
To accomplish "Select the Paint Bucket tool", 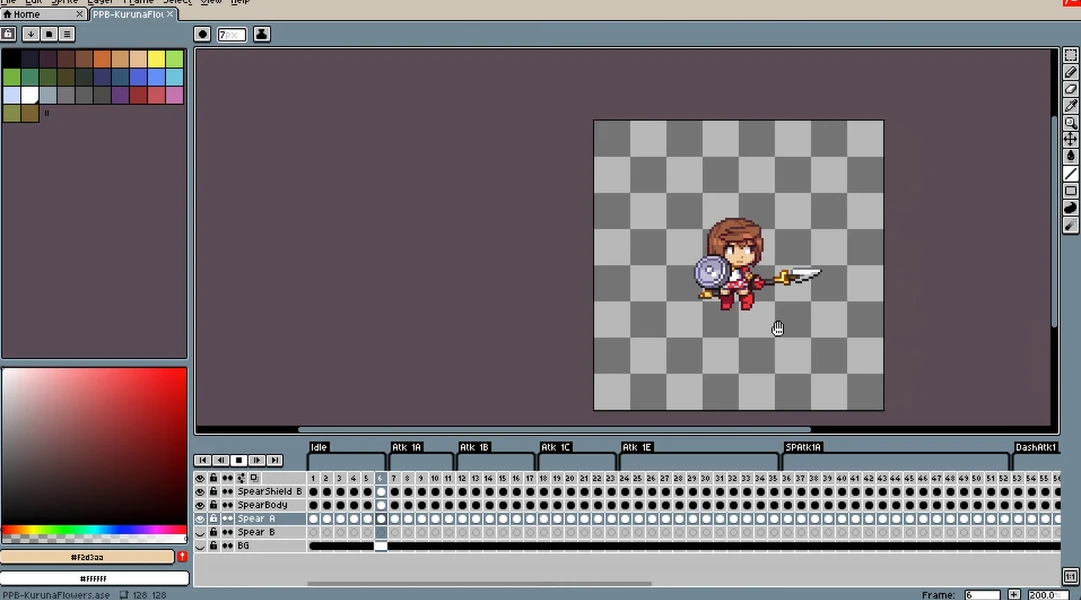I will (1070, 156).
